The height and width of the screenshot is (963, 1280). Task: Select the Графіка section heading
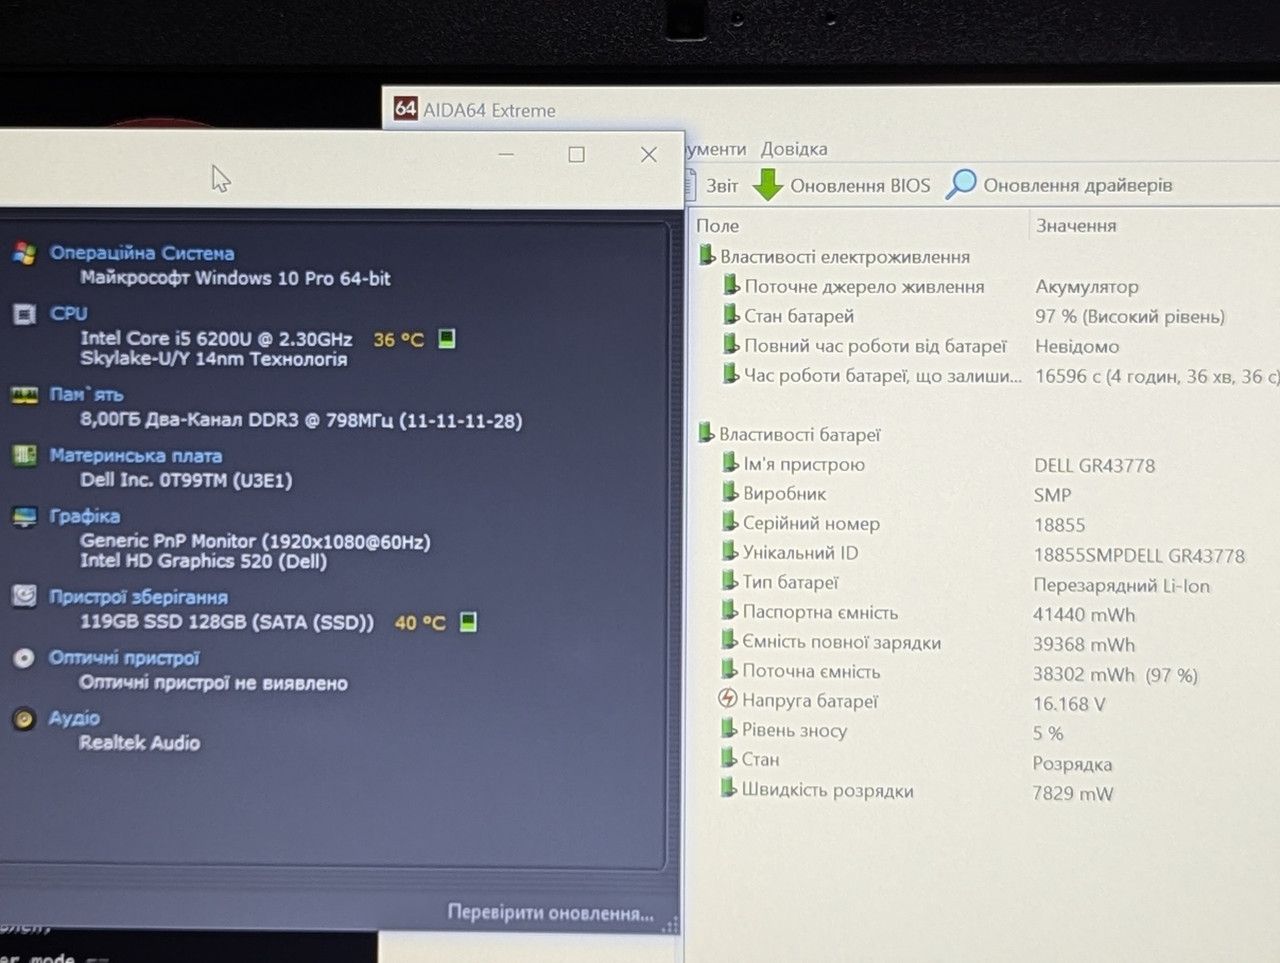coord(85,516)
